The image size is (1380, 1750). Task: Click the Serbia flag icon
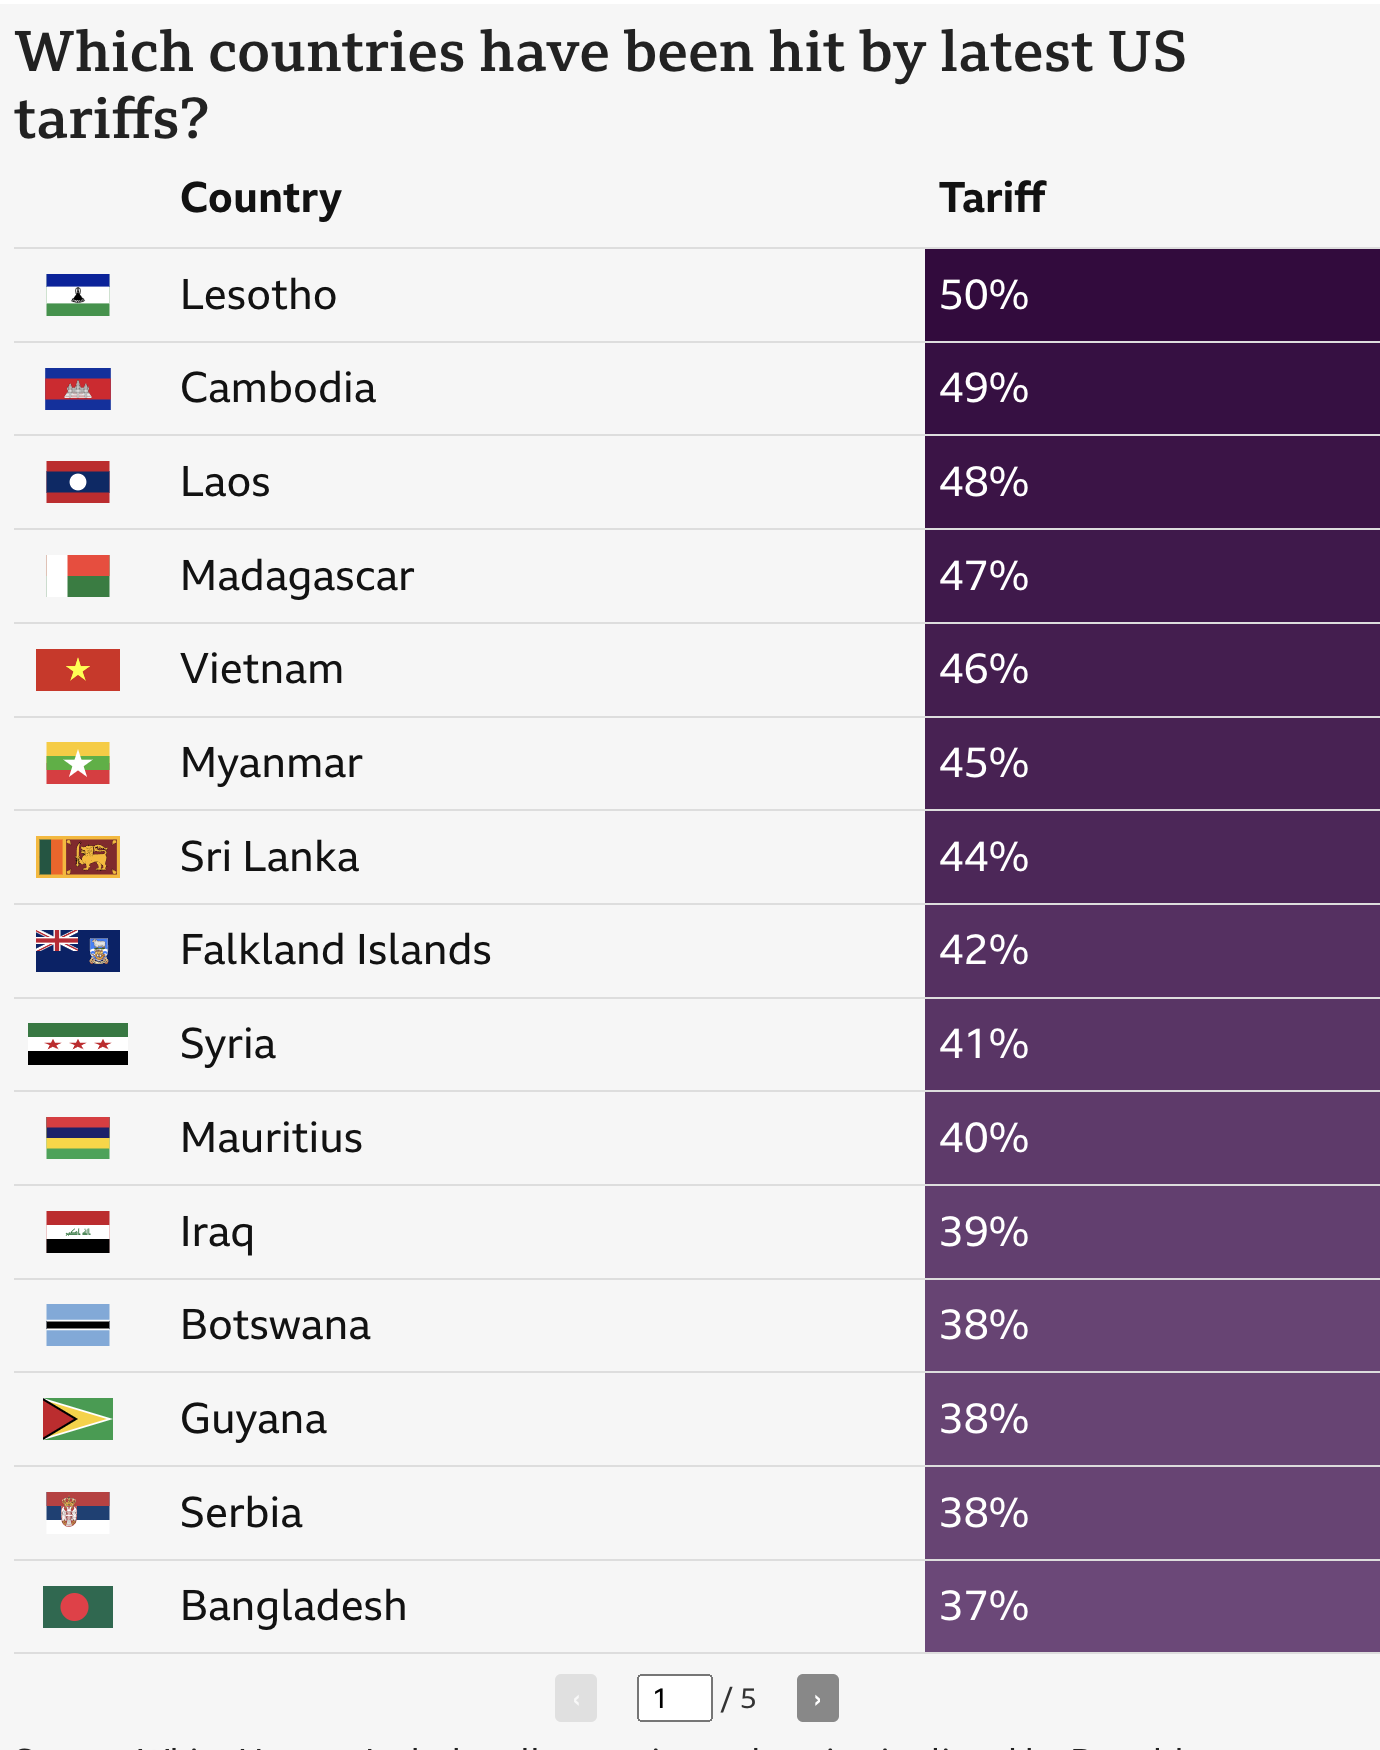[x=78, y=1513]
